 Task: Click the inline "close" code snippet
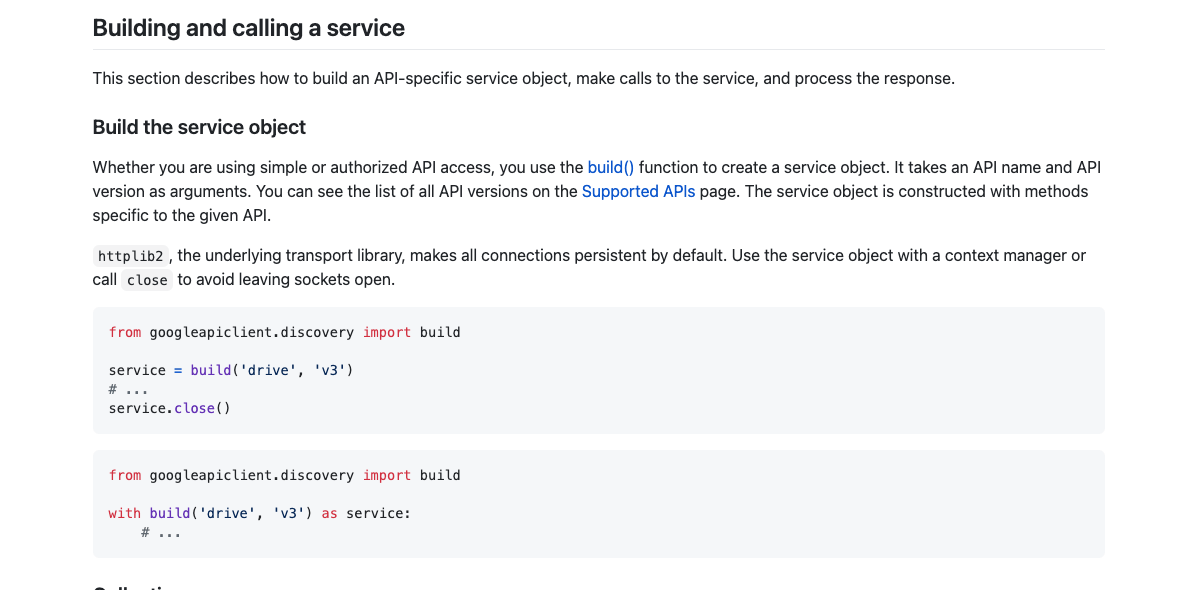(x=147, y=280)
